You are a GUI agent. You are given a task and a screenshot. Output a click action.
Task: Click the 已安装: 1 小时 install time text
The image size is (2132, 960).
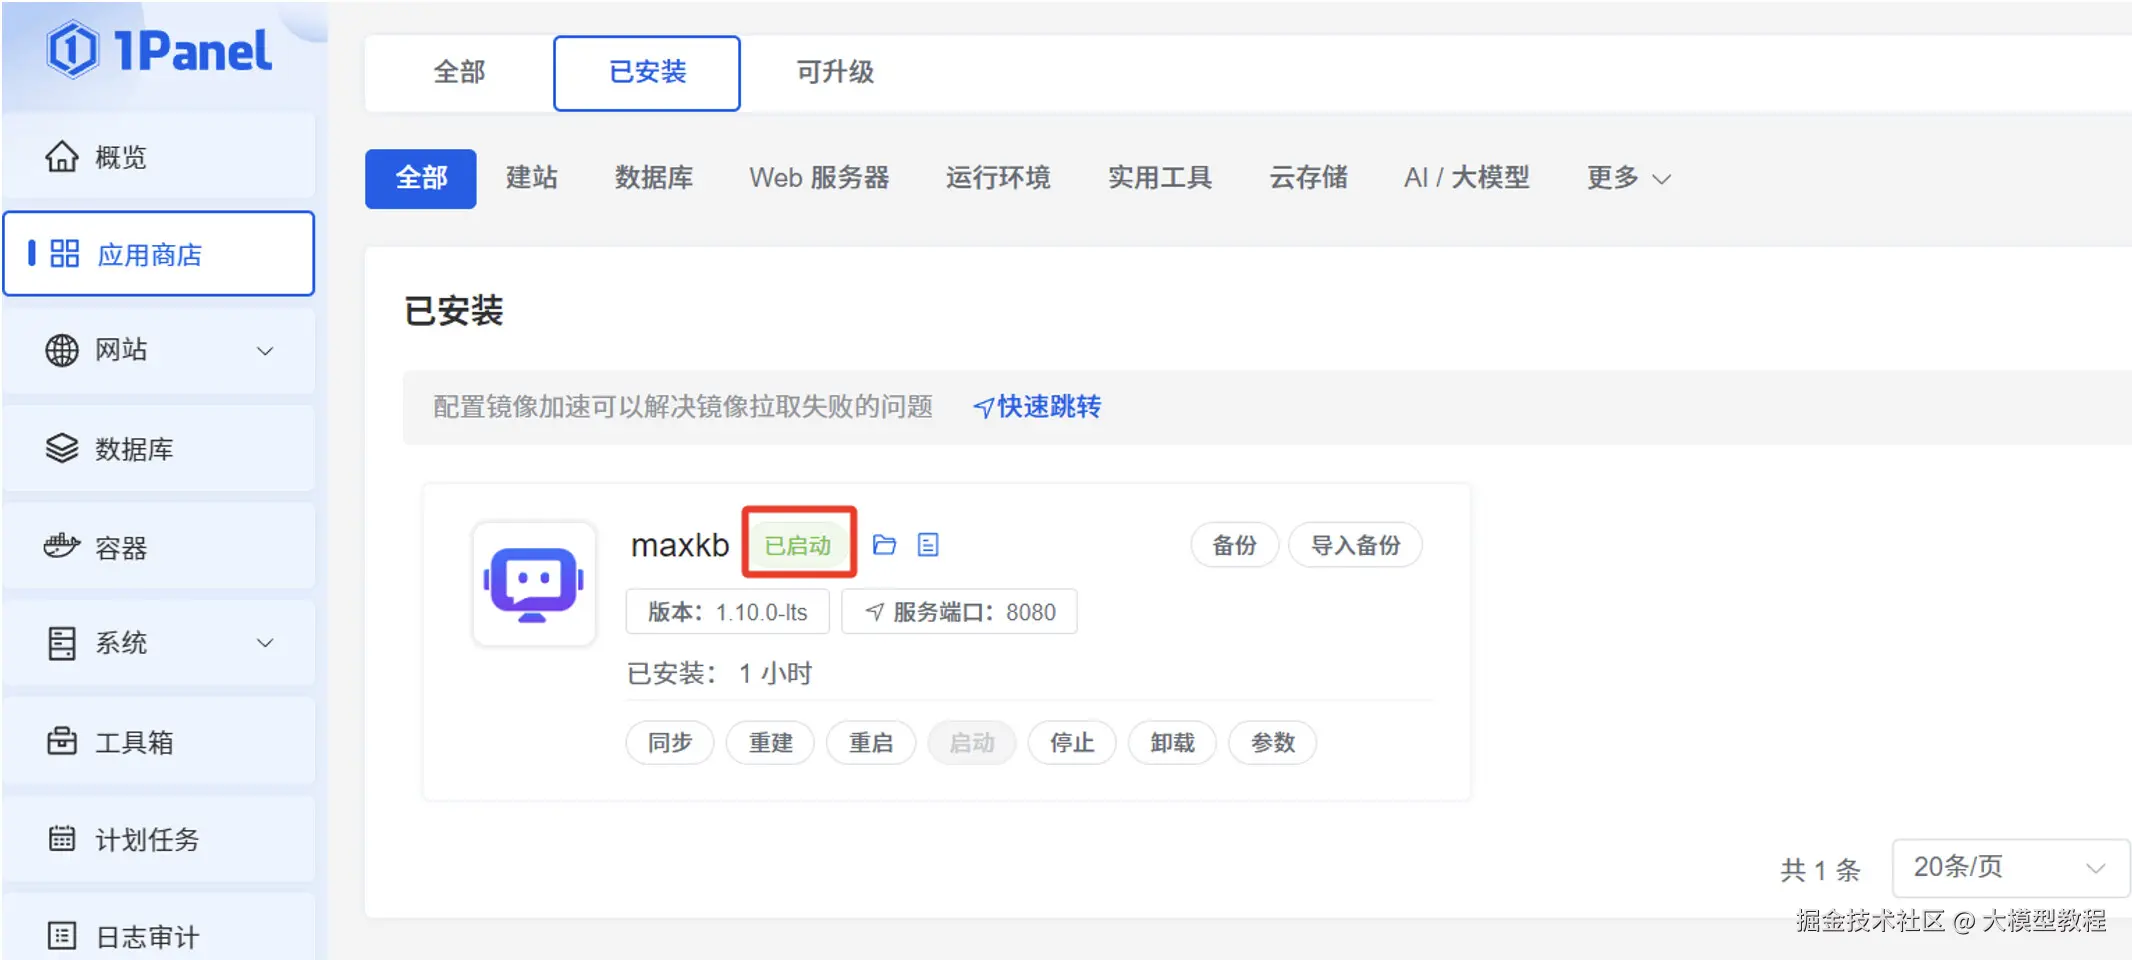point(720,673)
